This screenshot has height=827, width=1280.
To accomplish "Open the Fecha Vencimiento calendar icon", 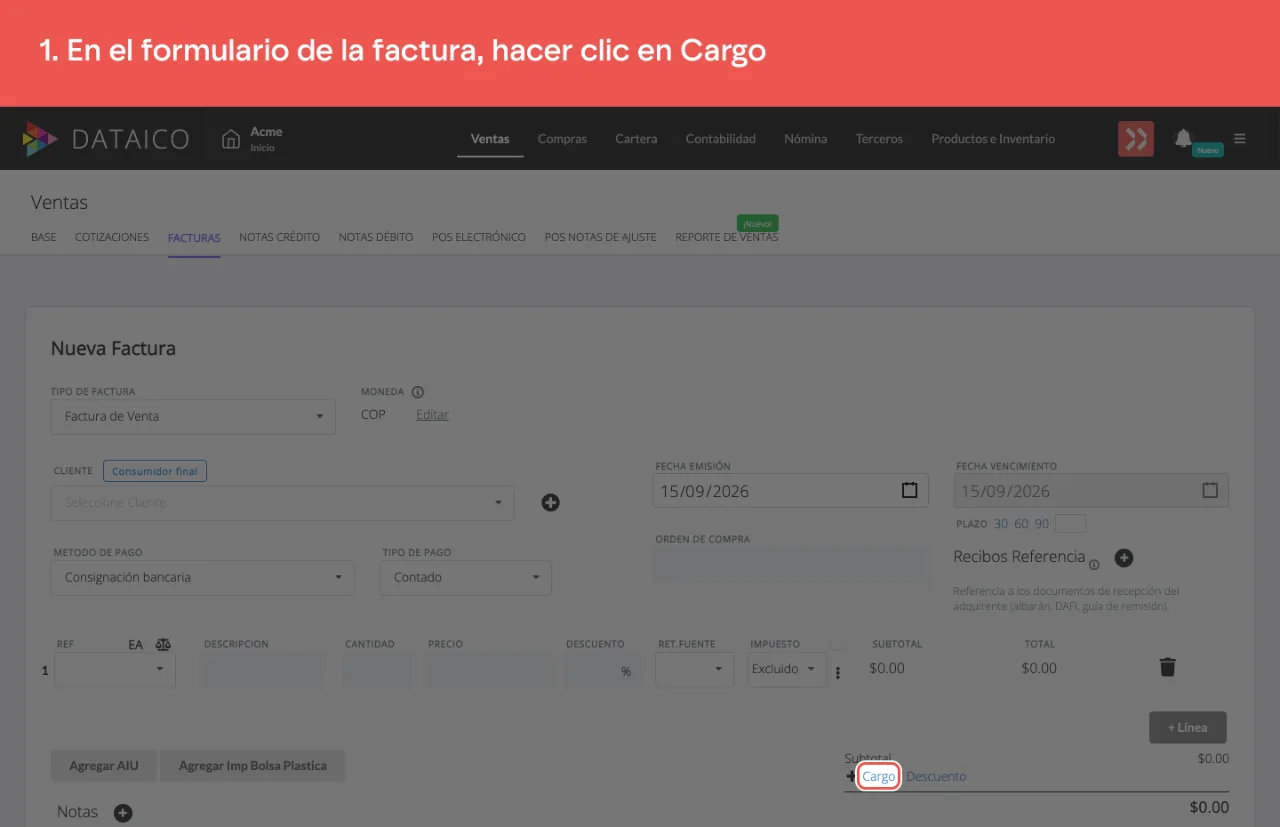I will pos(1210,491).
